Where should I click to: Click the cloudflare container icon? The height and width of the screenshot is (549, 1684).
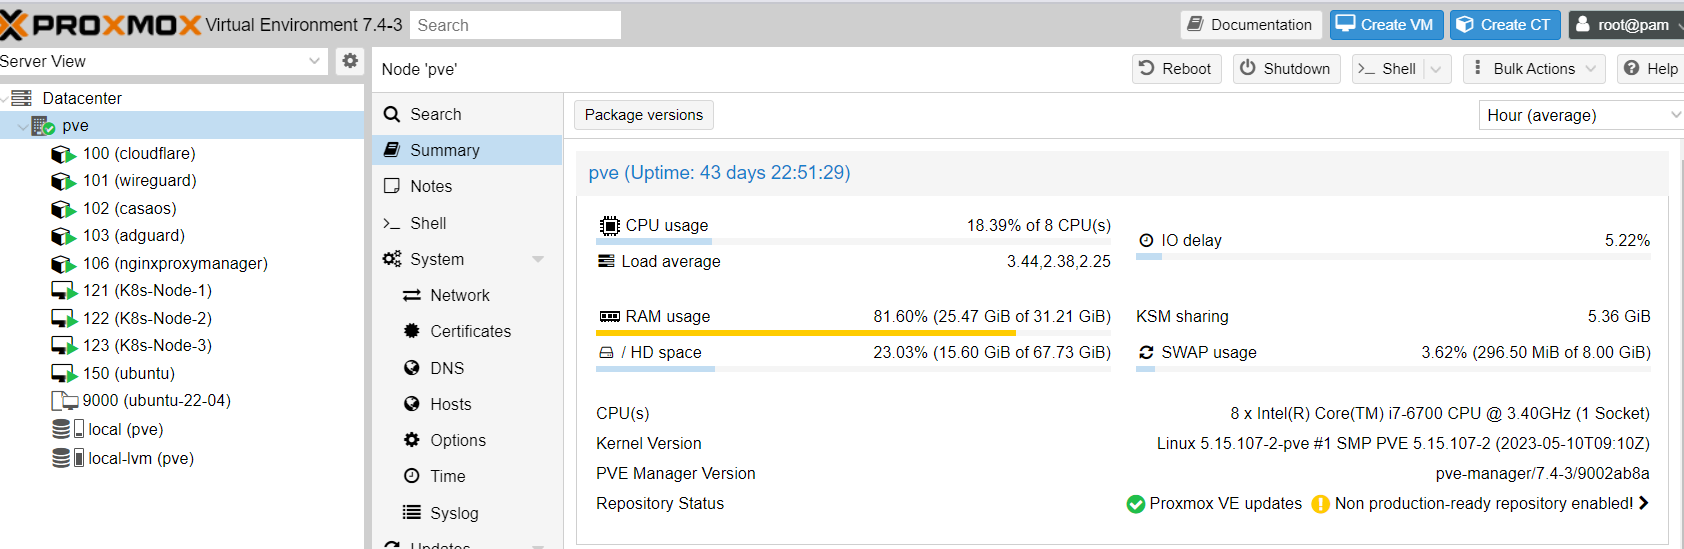point(63,154)
